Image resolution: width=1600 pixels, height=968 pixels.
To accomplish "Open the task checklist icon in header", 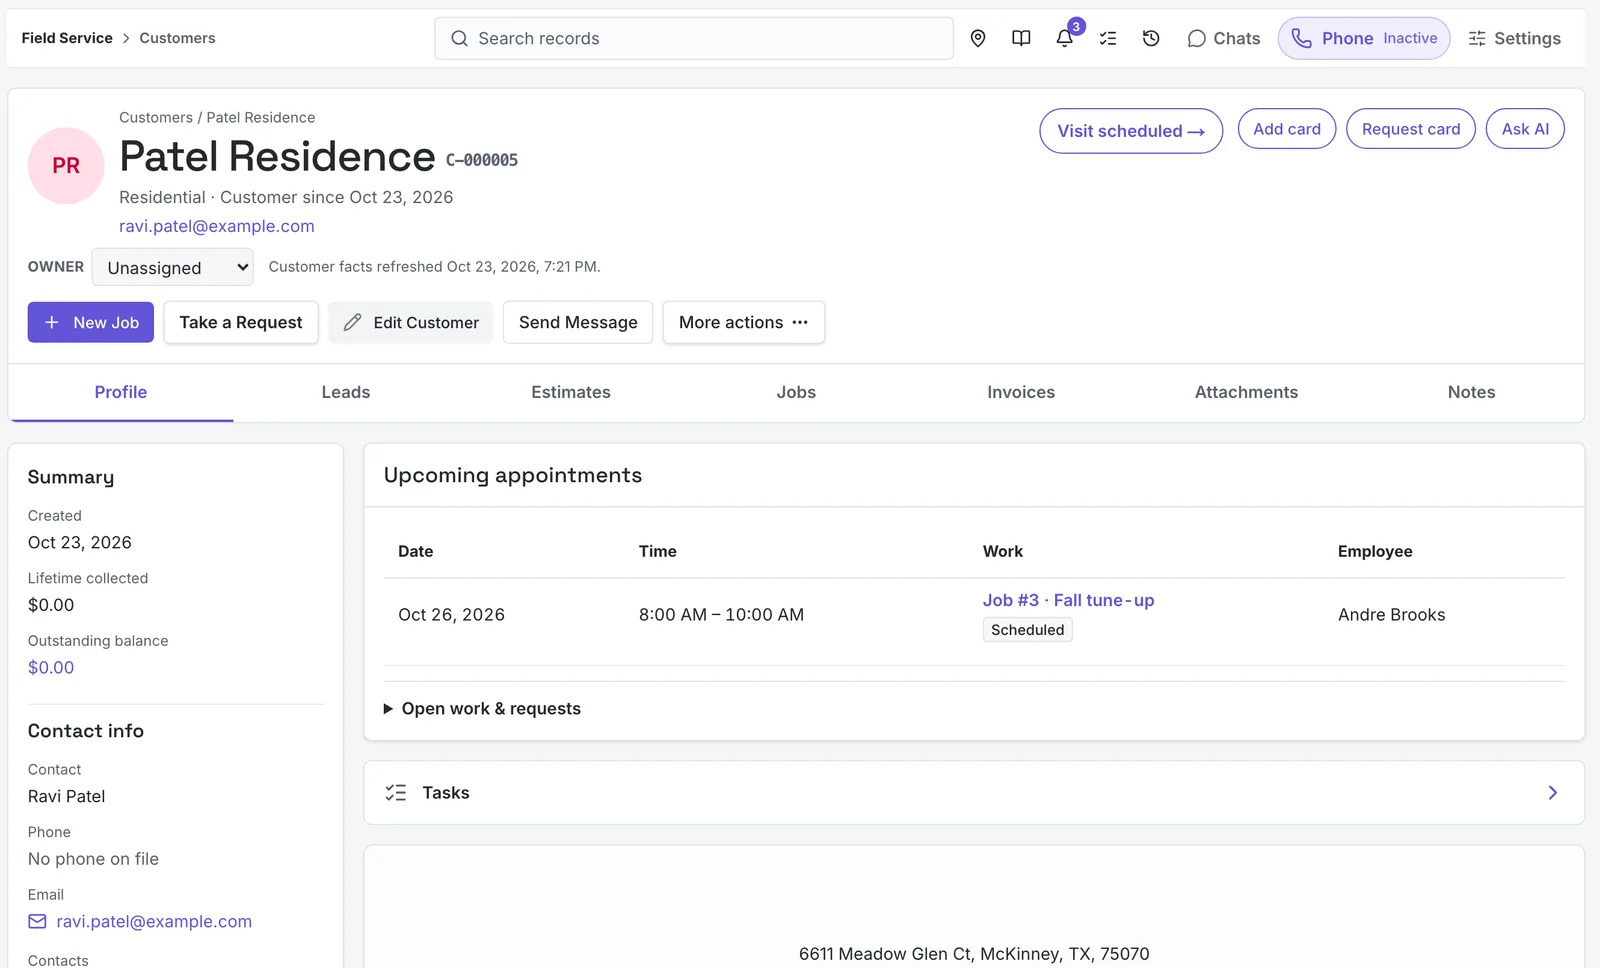I will tap(1108, 38).
